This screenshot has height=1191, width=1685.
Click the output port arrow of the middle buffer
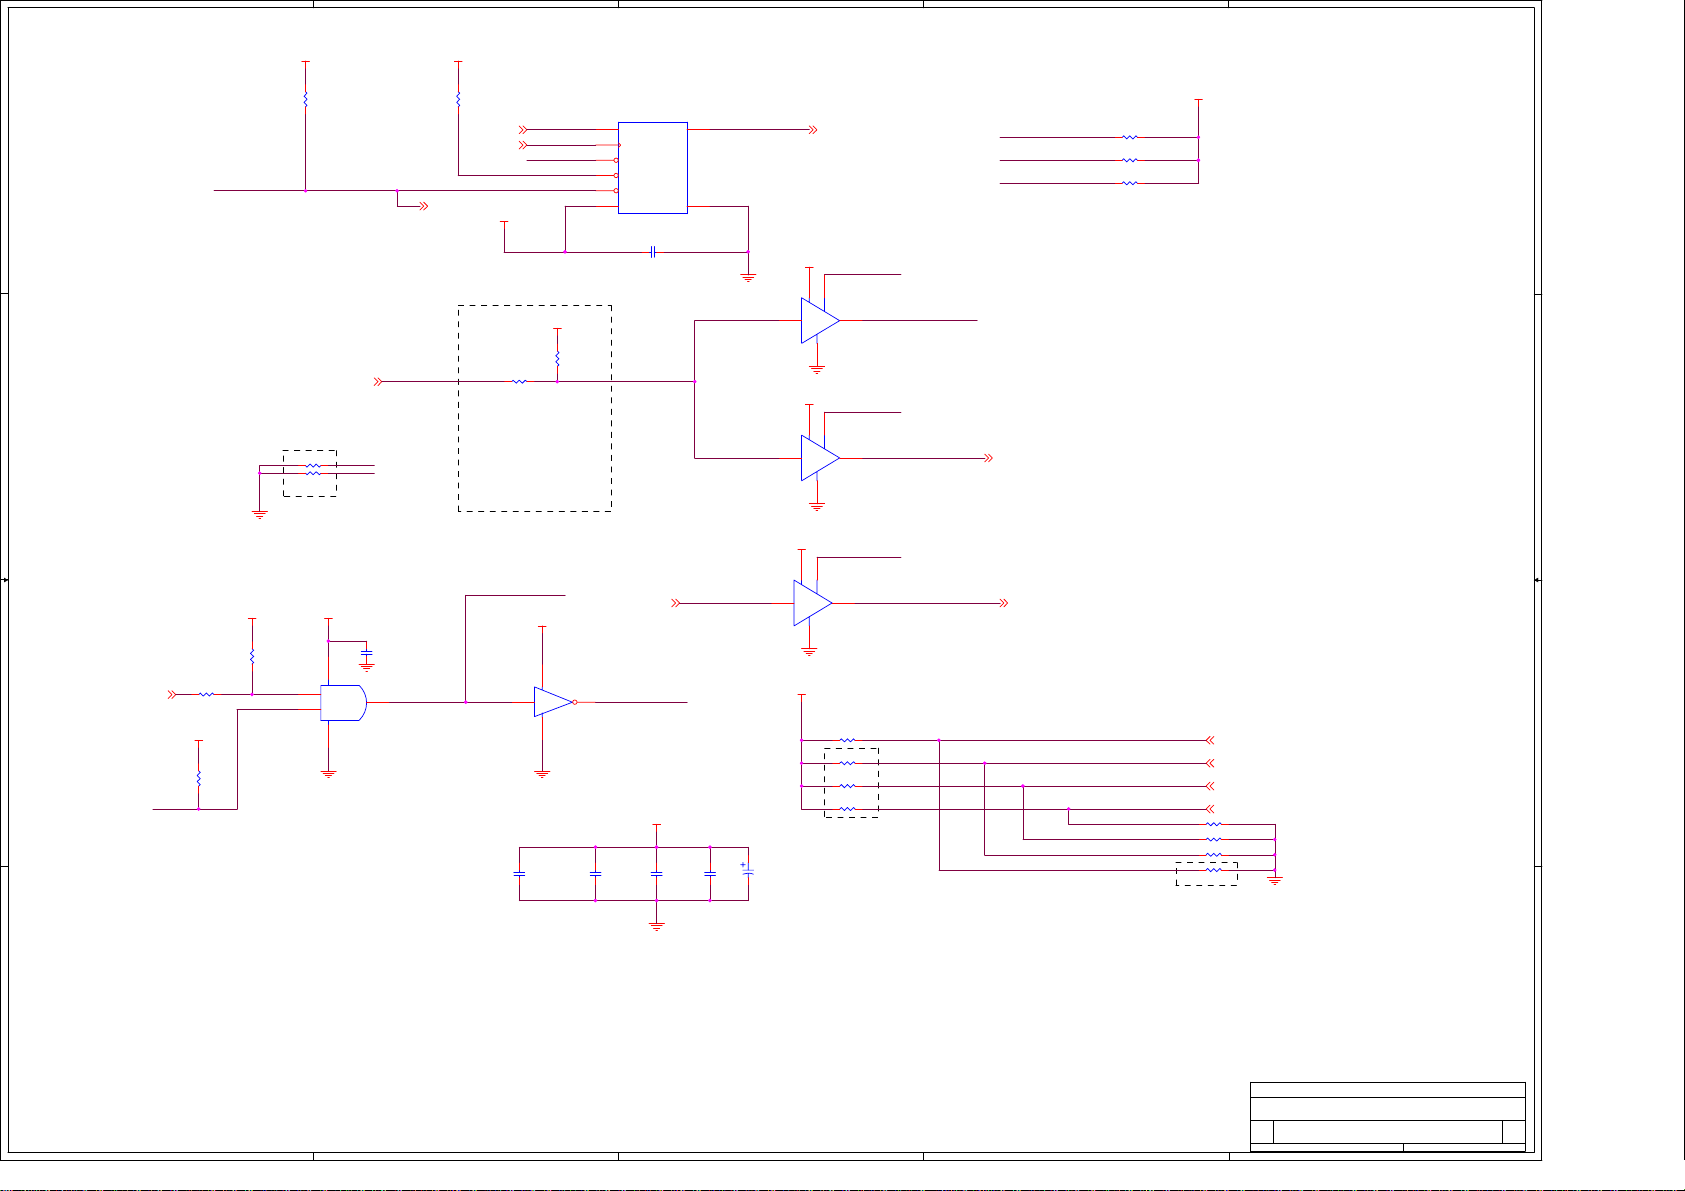tap(988, 458)
